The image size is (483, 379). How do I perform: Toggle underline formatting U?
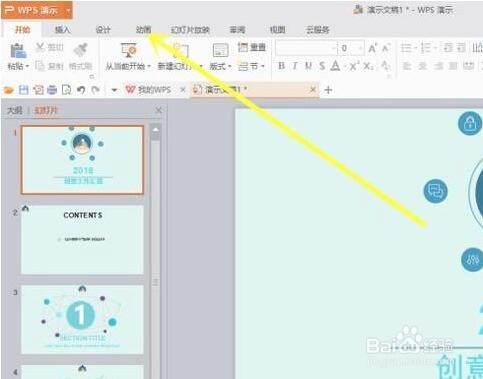308,66
